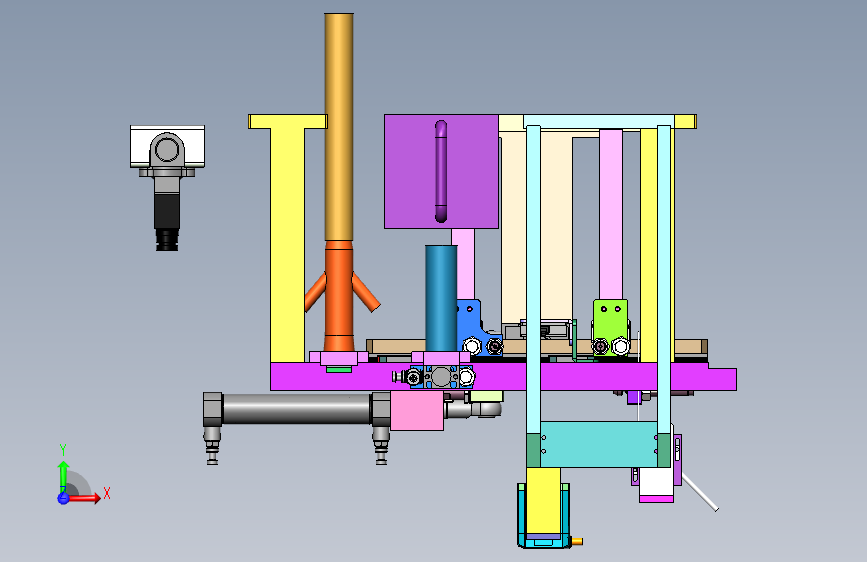The width and height of the screenshot is (867, 562).
Task: Select the pink block at cylinder end
Action: point(417,410)
